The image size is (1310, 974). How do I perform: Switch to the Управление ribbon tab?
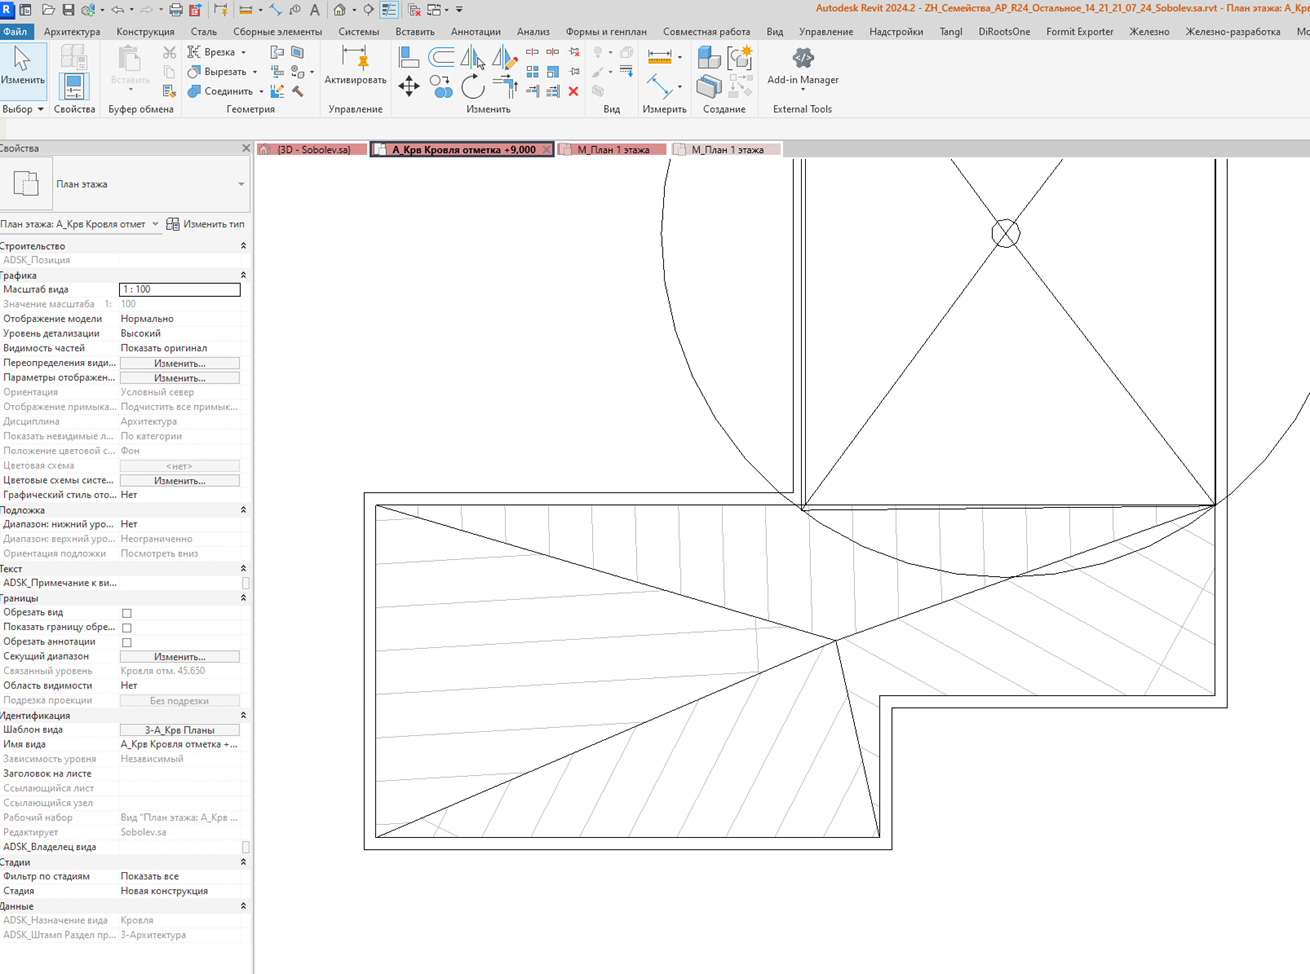826,32
